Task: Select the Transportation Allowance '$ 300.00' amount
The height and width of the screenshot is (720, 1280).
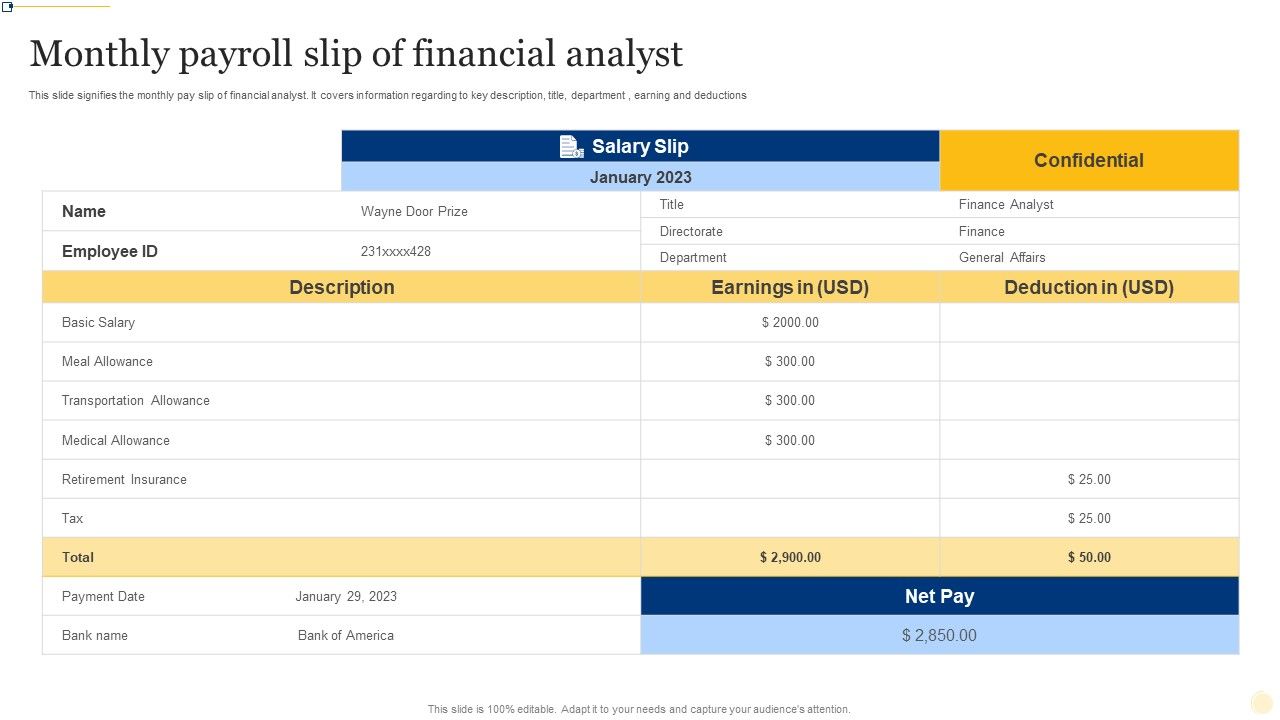Action: 790,400
